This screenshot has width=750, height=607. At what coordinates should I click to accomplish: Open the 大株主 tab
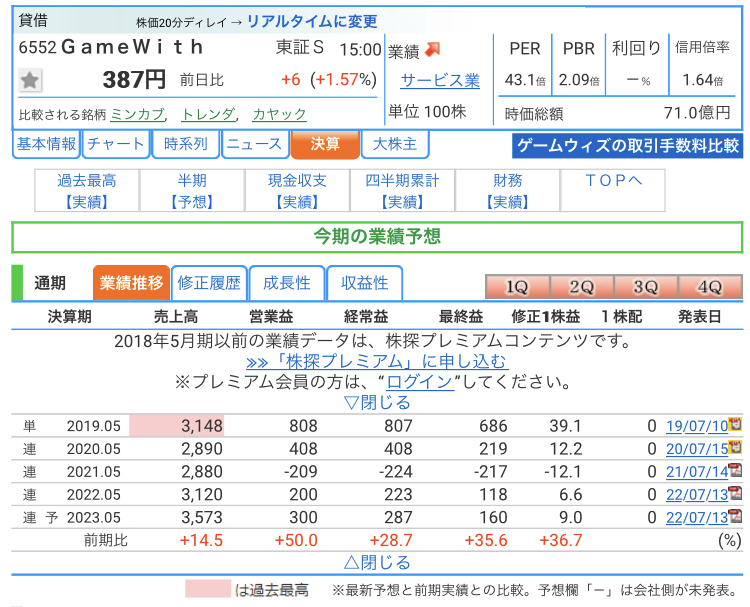pos(395,144)
